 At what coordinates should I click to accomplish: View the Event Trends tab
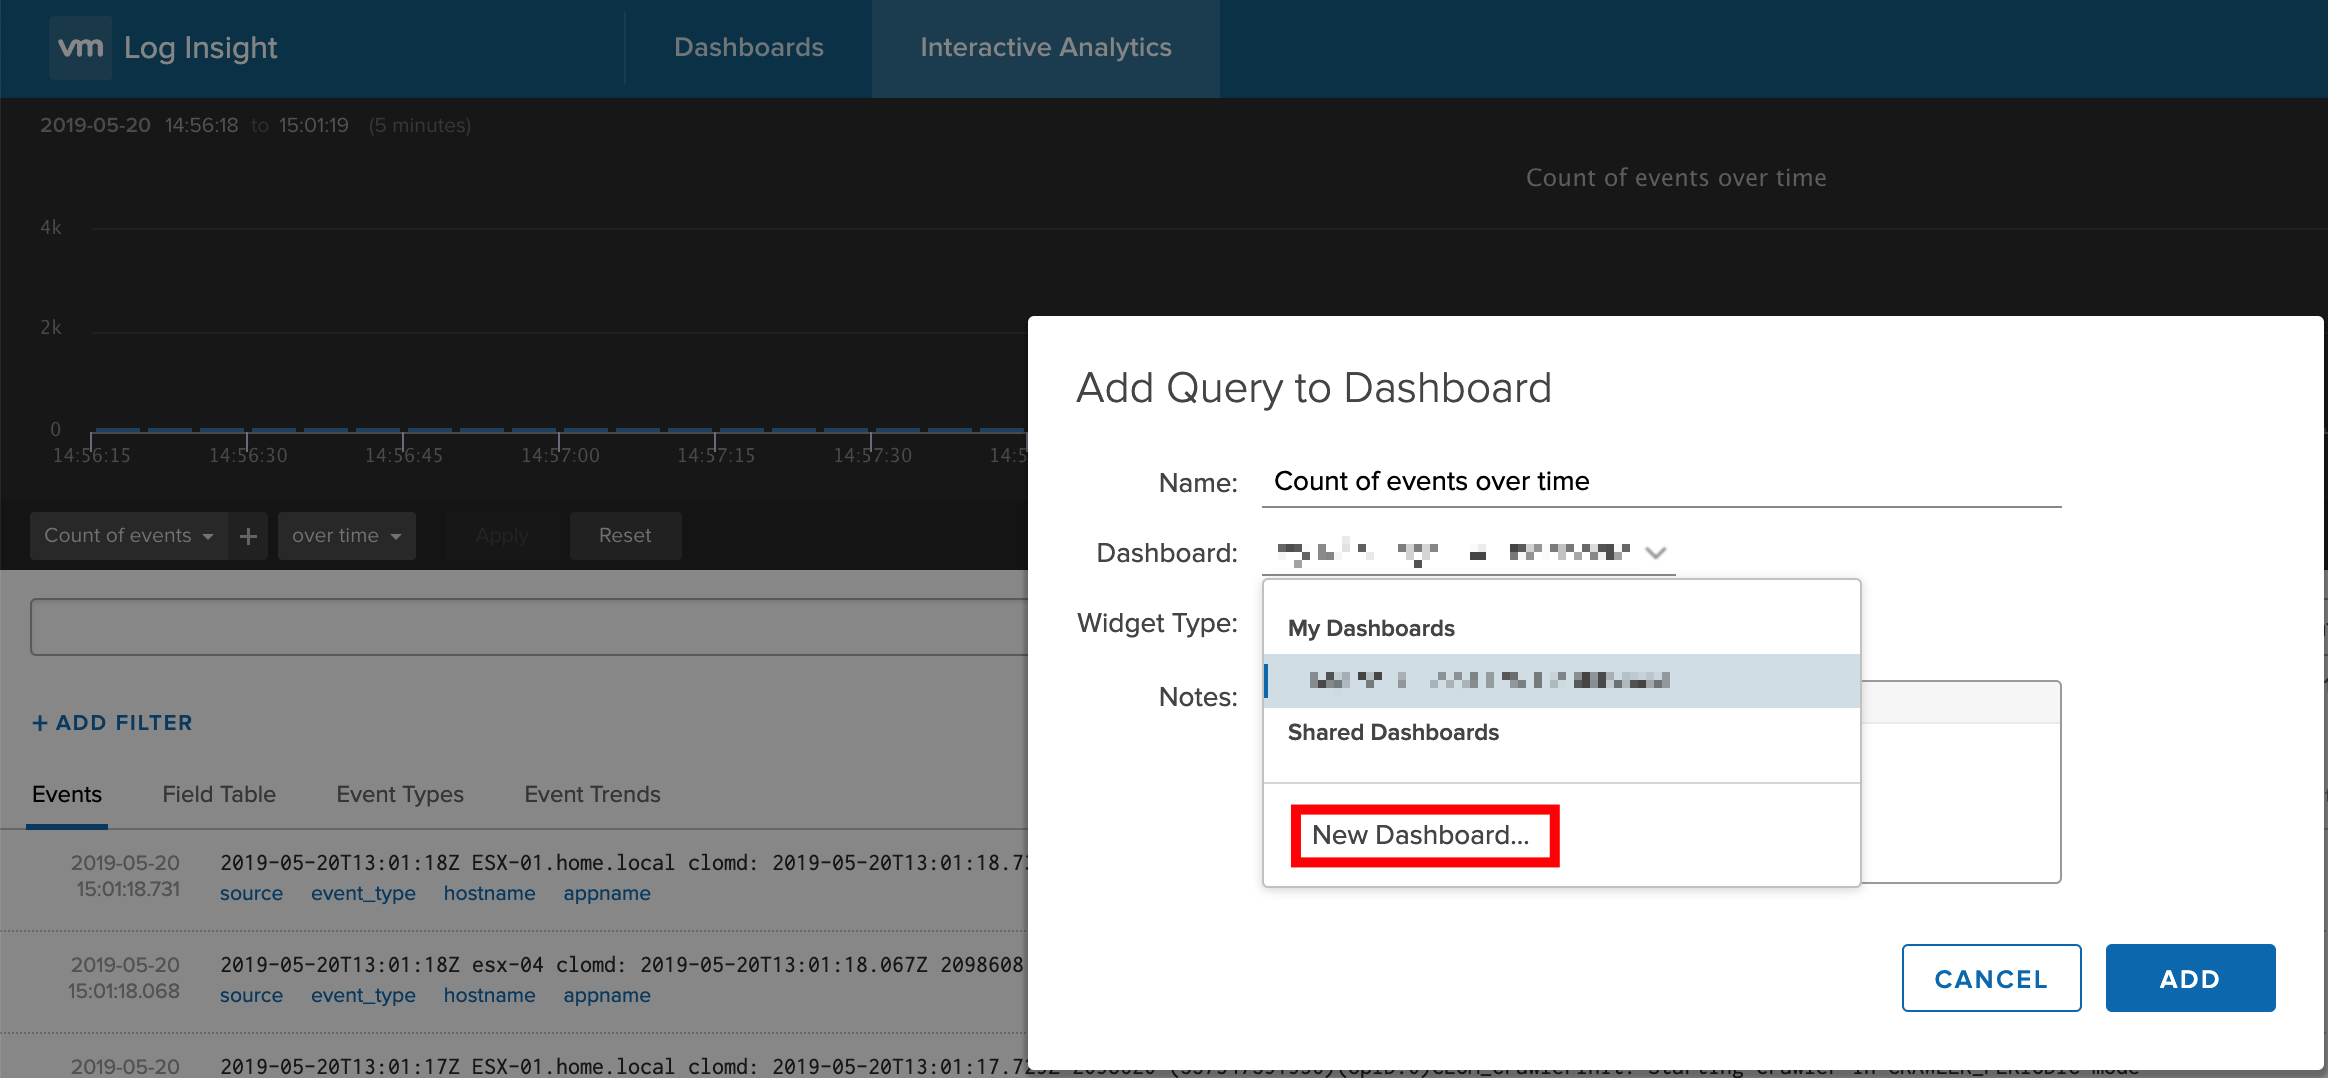coord(592,795)
